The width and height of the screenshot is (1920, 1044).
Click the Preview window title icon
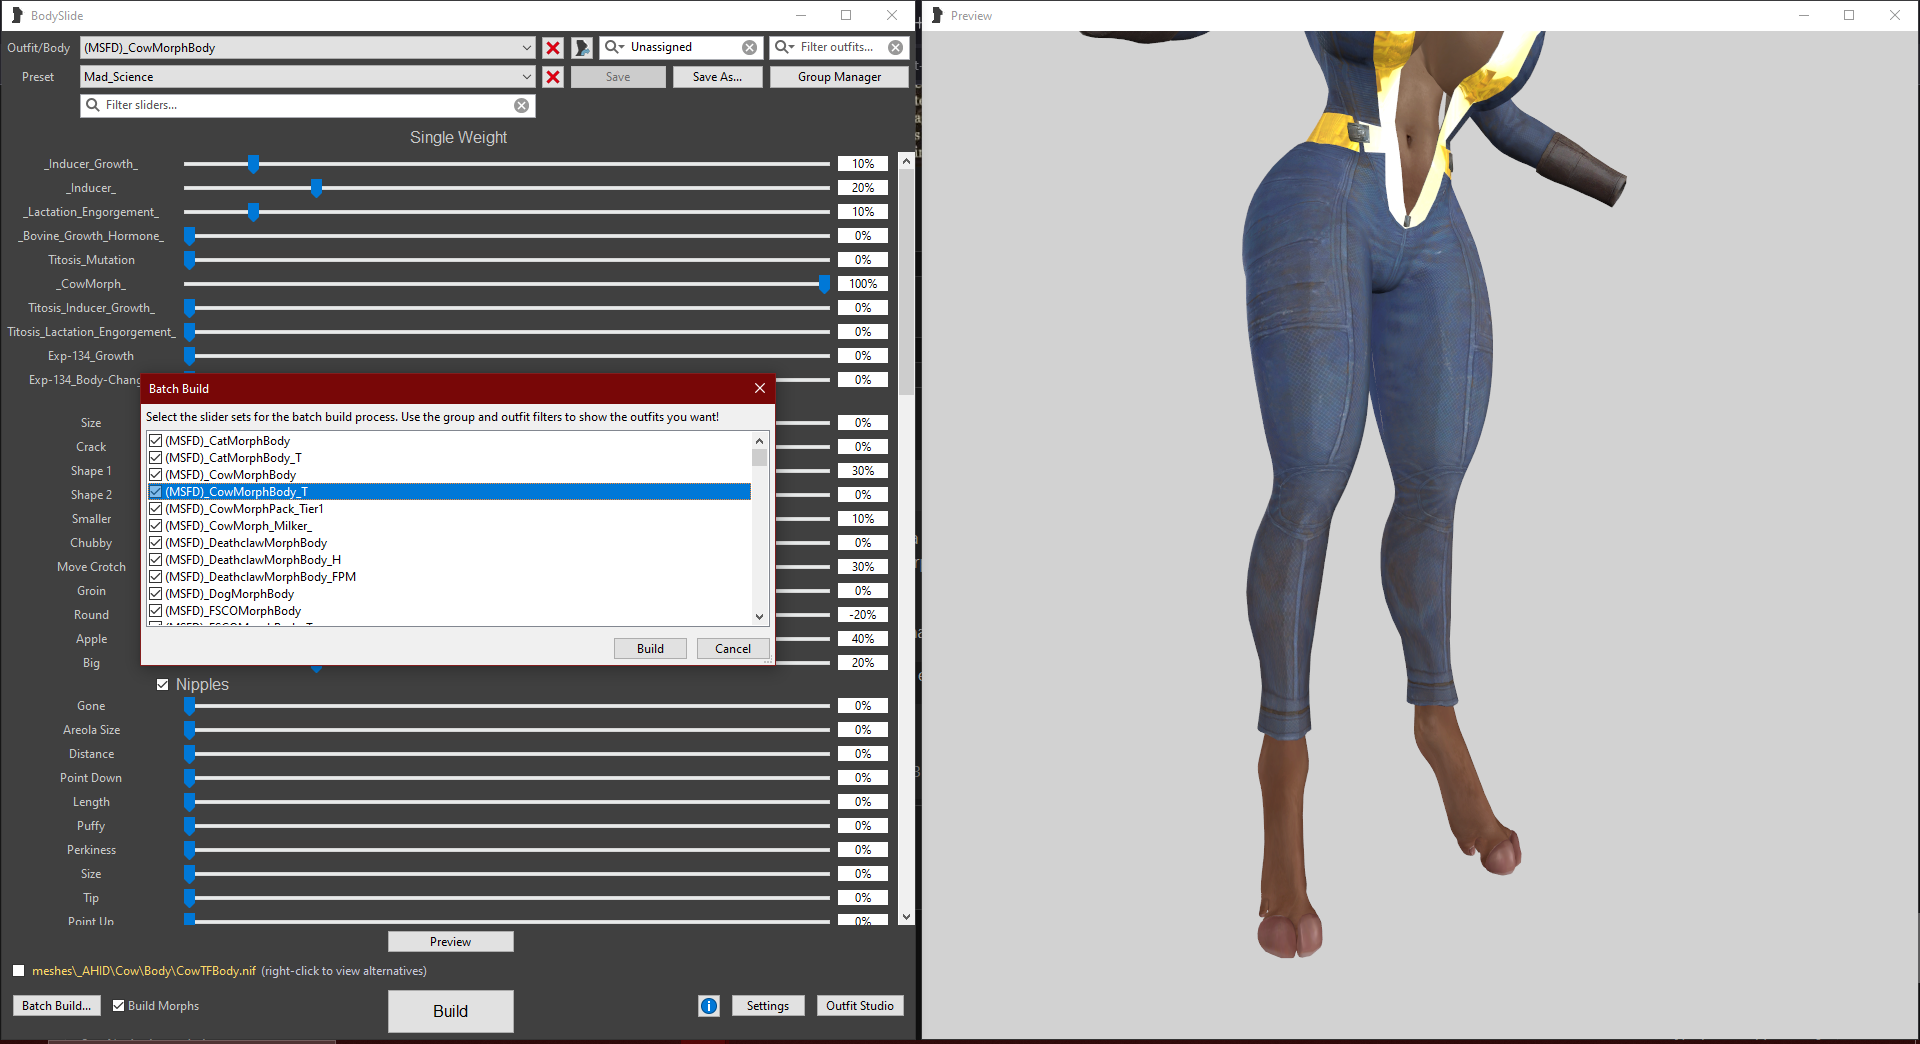(937, 15)
